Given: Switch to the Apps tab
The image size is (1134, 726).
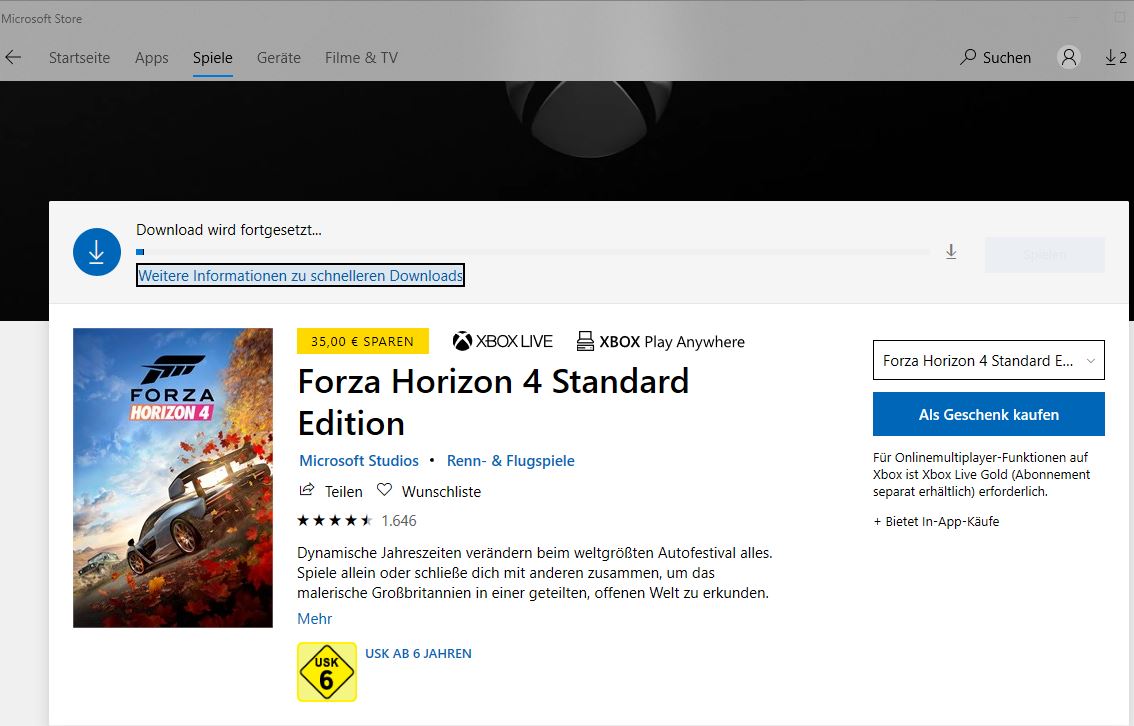Looking at the screenshot, I should (x=151, y=57).
